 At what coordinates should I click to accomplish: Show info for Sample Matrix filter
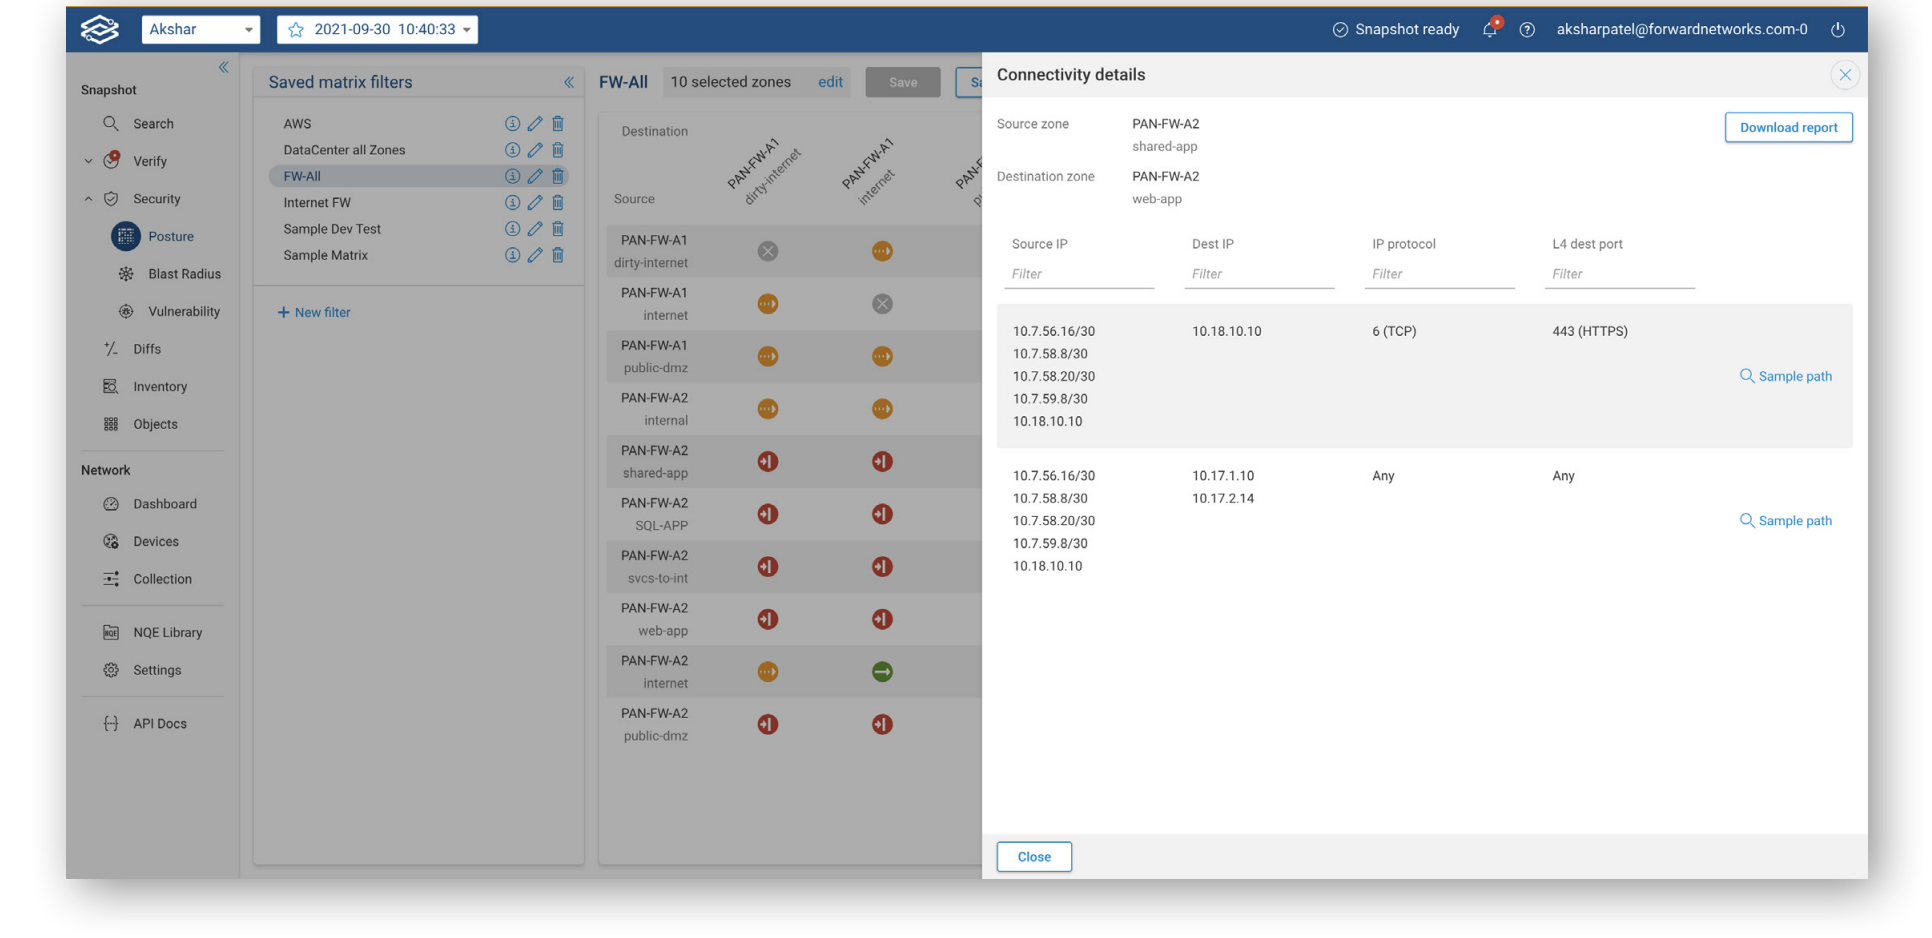[x=512, y=255]
